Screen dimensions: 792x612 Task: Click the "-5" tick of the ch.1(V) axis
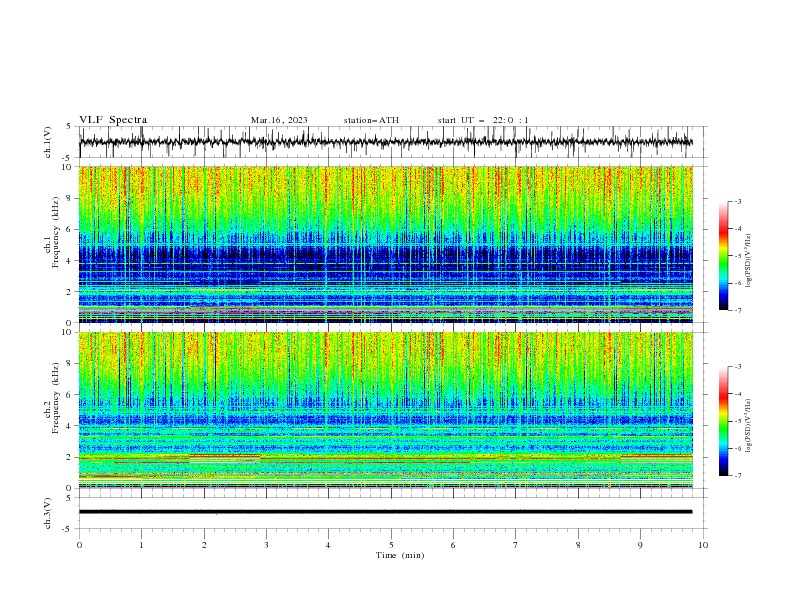[68, 158]
